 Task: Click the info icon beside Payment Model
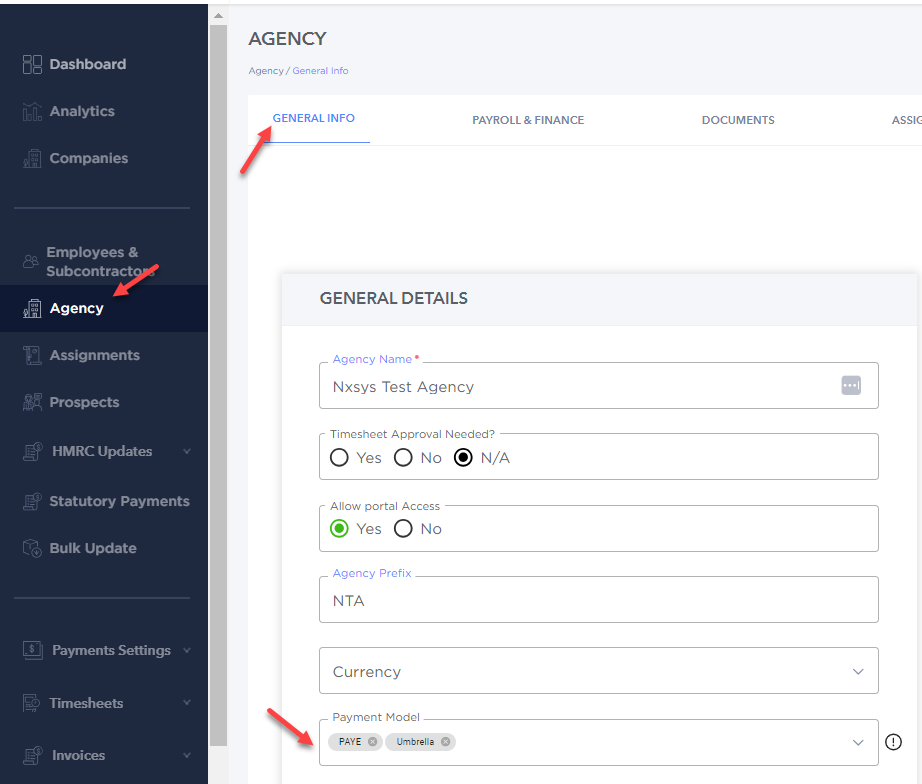pyautogui.click(x=893, y=742)
